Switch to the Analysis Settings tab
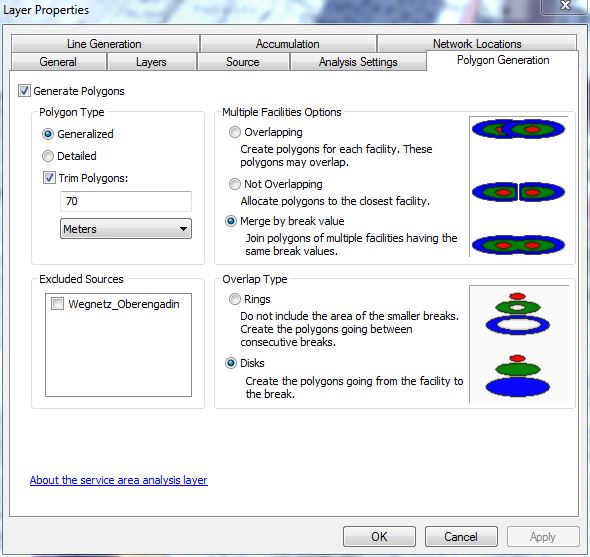The width and height of the screenshot is (590, 557). (358, 62)
